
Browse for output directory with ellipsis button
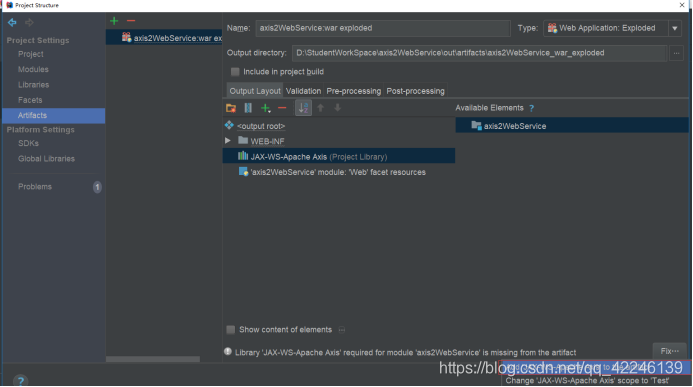676,53
